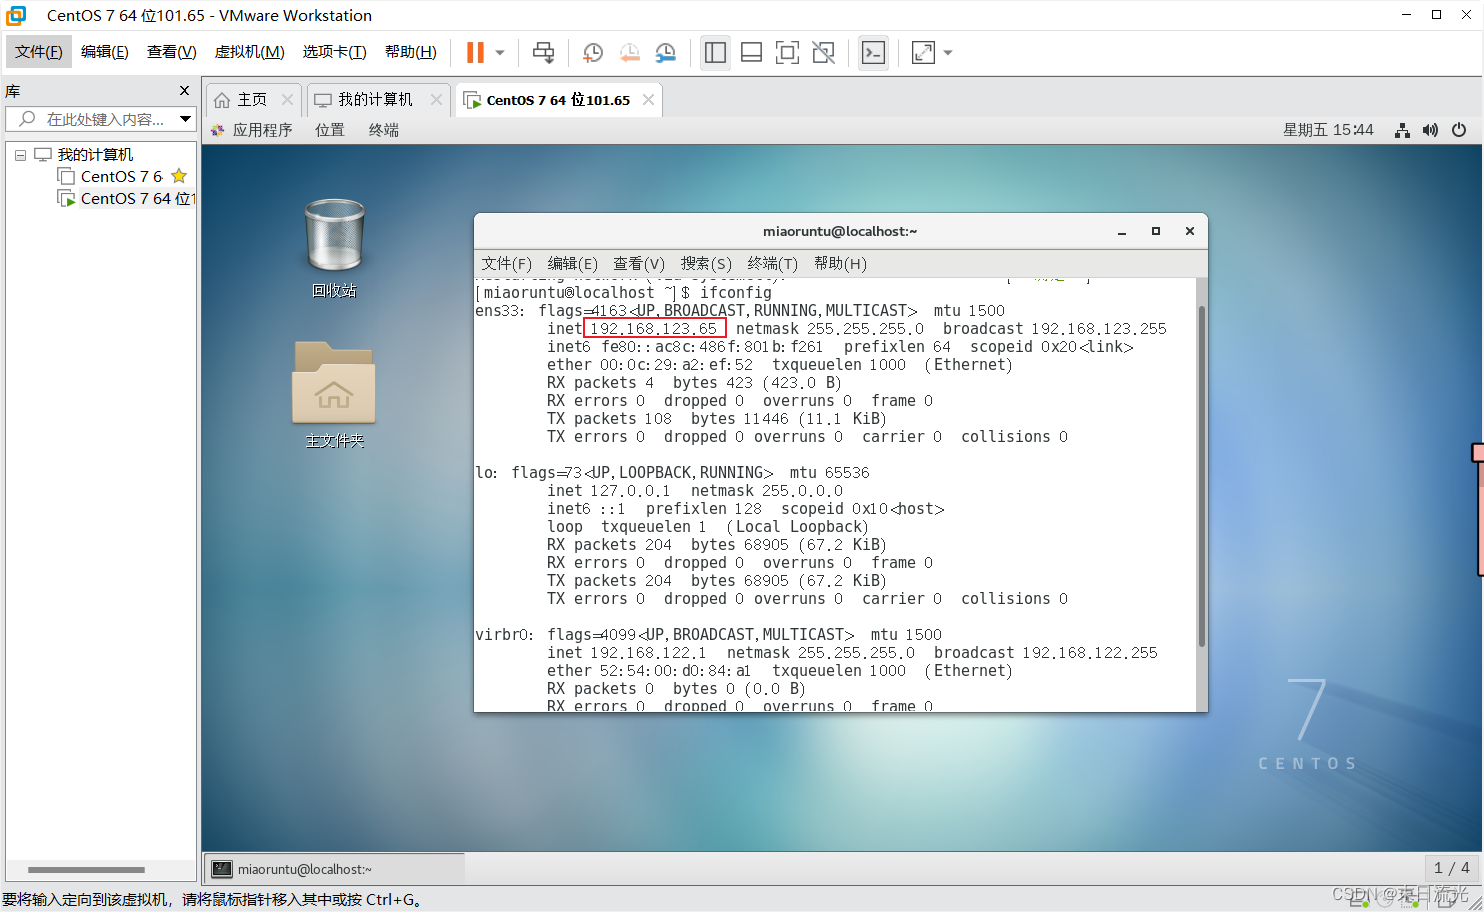Image resolution: width=1484 pixels, height=912 pixels.
Task: Click the terminal vertical scrollbar
Action: (1201, 478)
